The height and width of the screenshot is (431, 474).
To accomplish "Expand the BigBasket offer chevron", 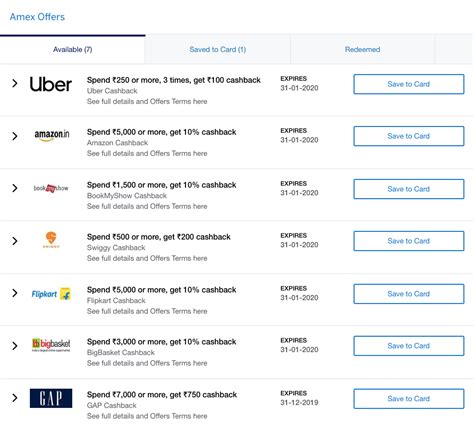I will (15, 346).
